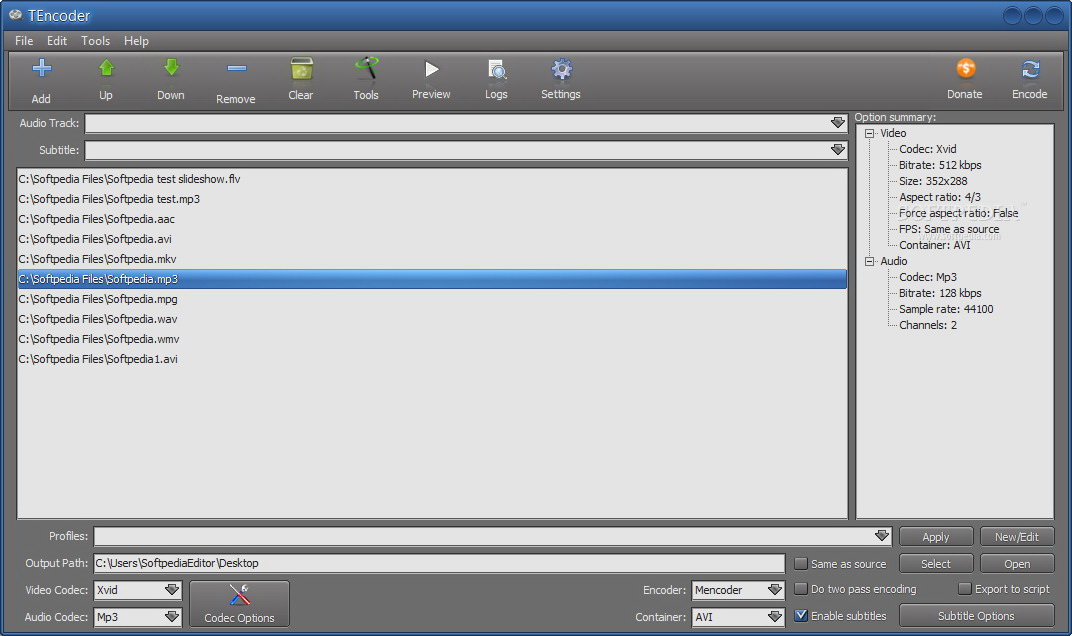This screenshot has height=636, width=1072.
Task: Click Codec: Xvid in Option summary
Action: click(x=928, y=149)
